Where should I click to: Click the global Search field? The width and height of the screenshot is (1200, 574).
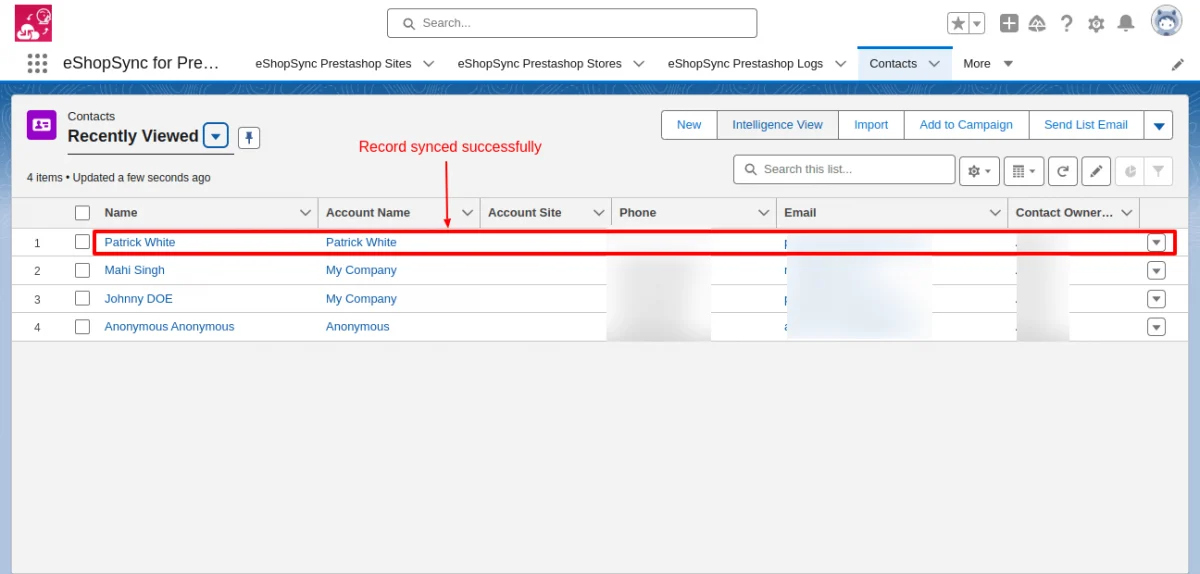click(572, 23)
